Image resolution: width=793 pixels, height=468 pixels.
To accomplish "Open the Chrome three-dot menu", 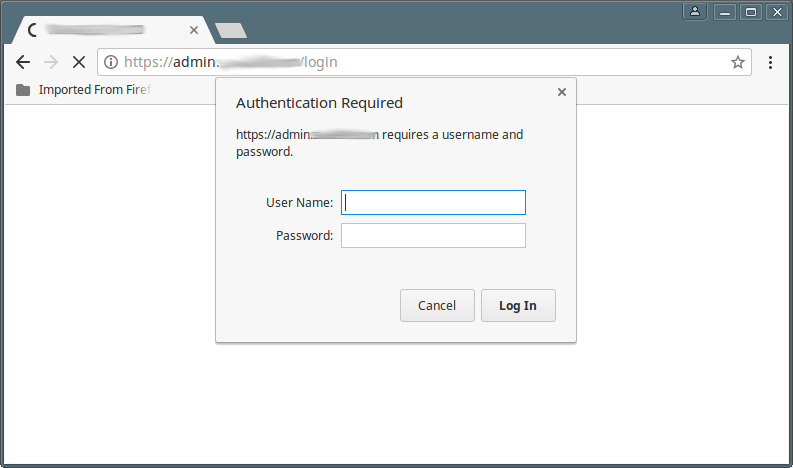I will 770,62.
